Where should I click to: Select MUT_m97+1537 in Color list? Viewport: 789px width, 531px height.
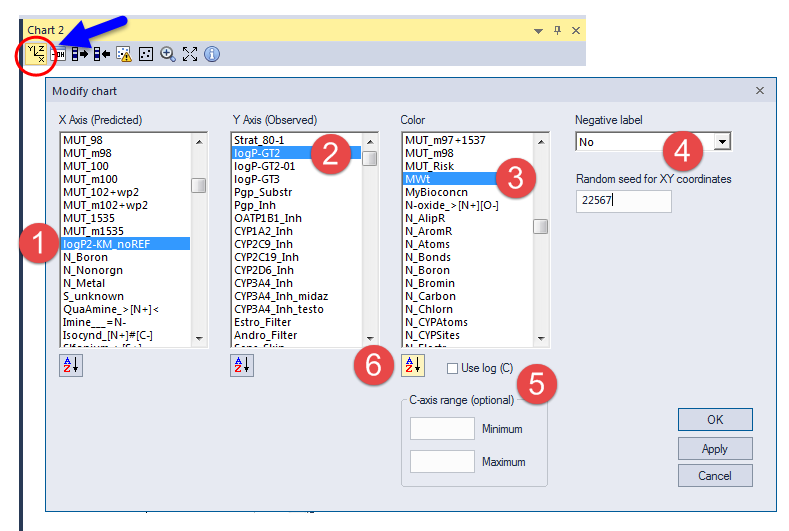coord(467,140)
